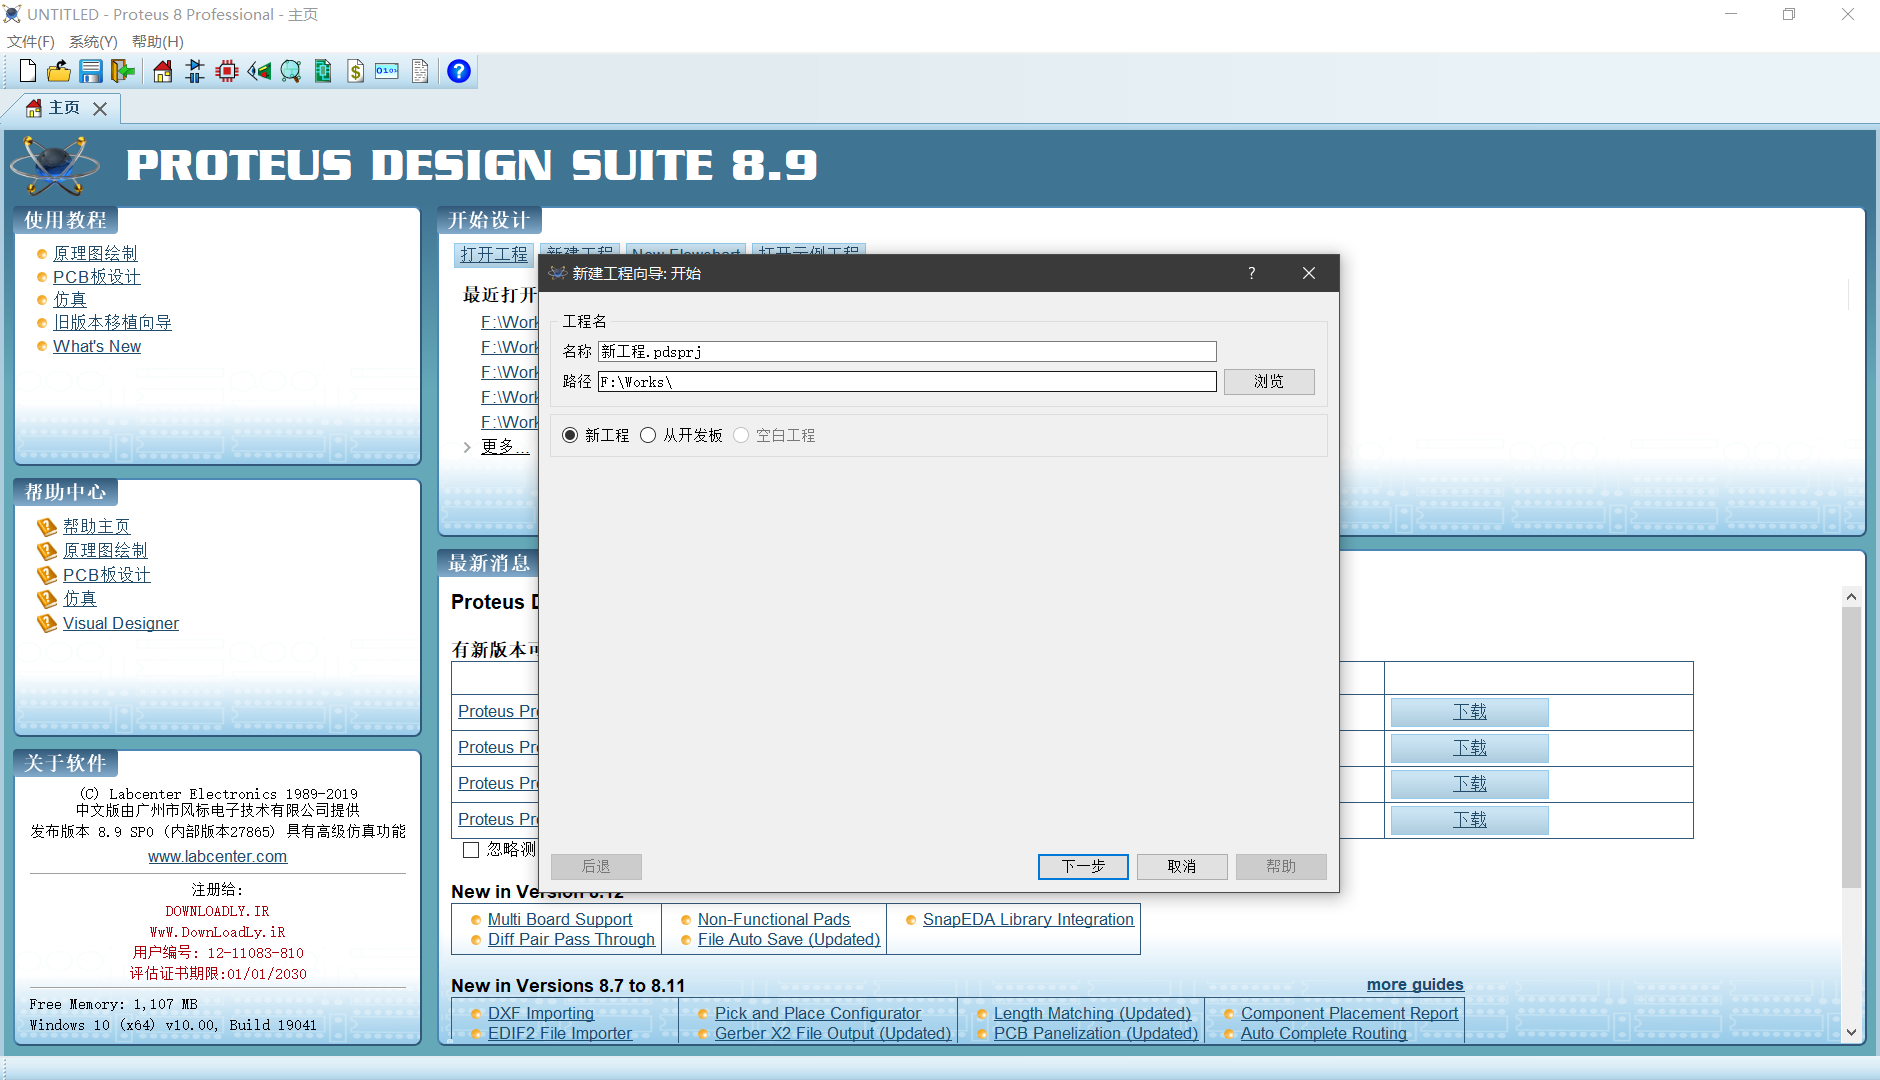Open the DXF Importing link
This screenshot has width=1880, height=1080.
[x=541, y=1013]
